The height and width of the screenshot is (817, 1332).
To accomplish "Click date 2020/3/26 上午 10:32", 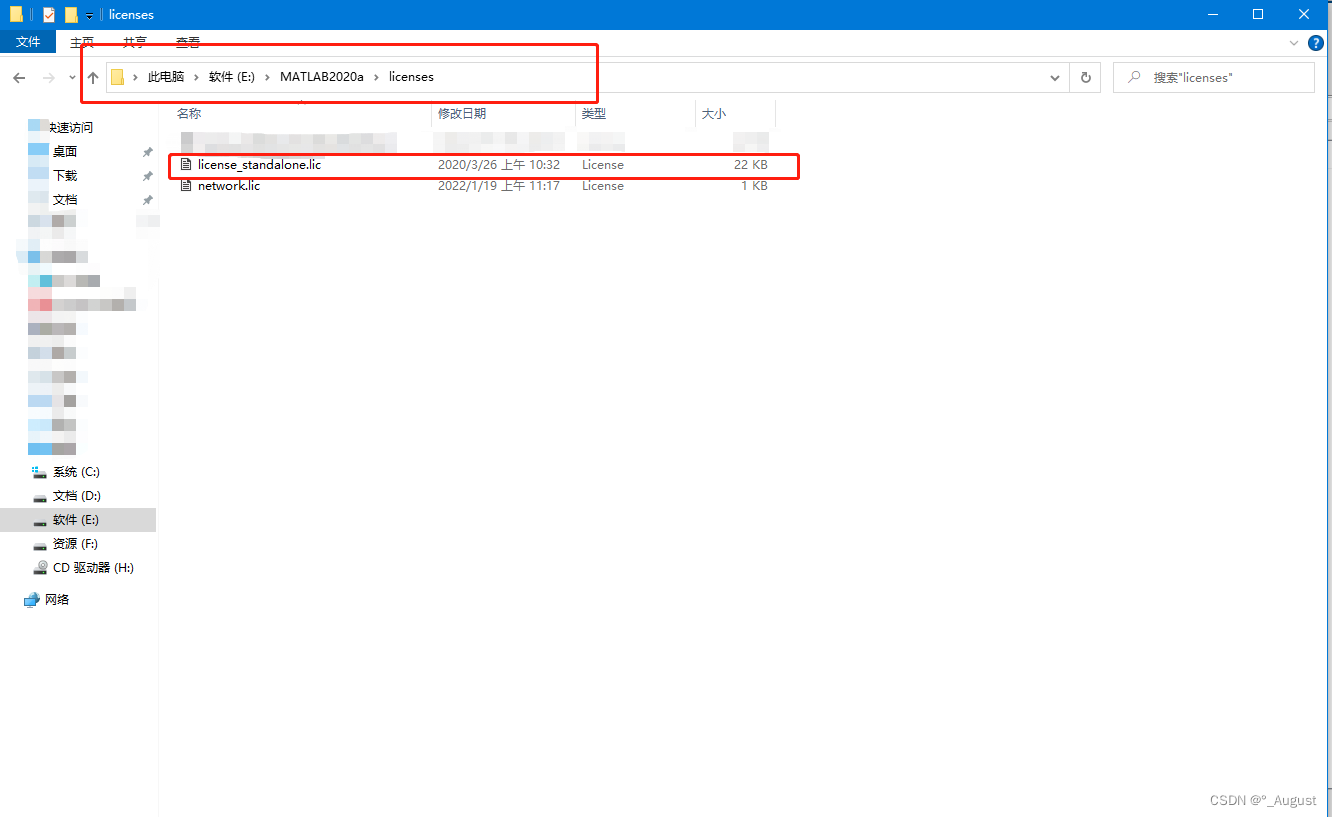I will point(499,164).
